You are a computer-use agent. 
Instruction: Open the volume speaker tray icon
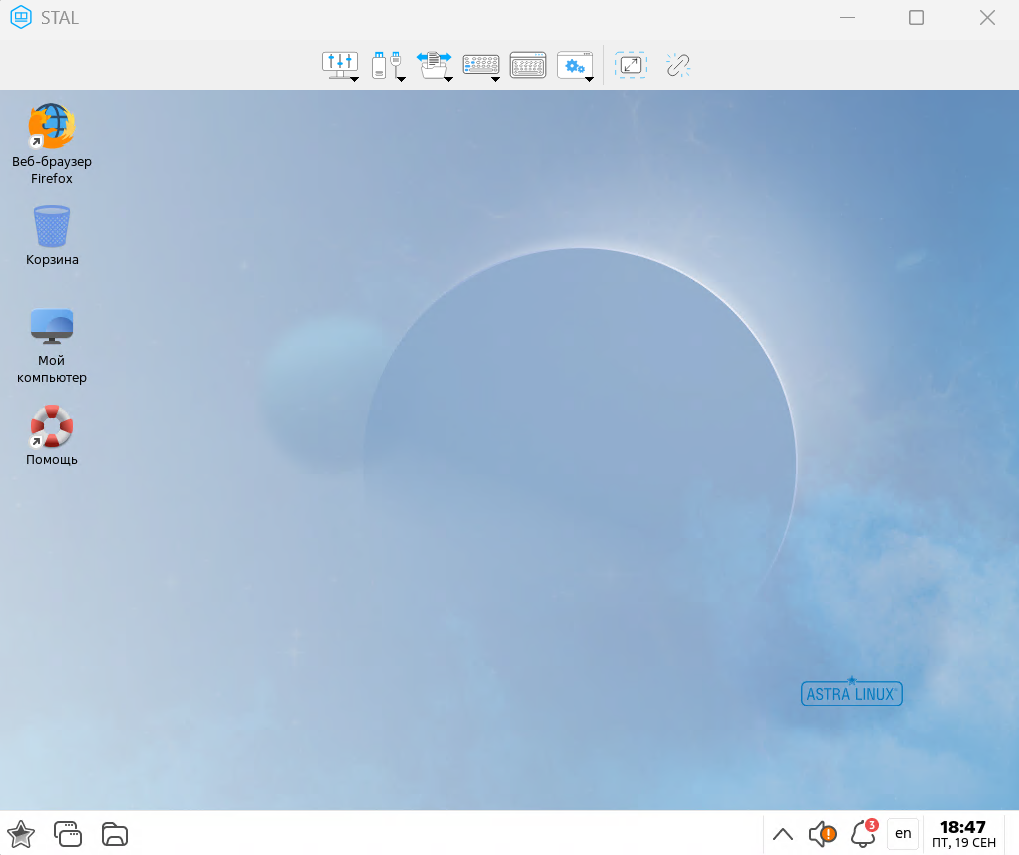click(x=822, y=834)
